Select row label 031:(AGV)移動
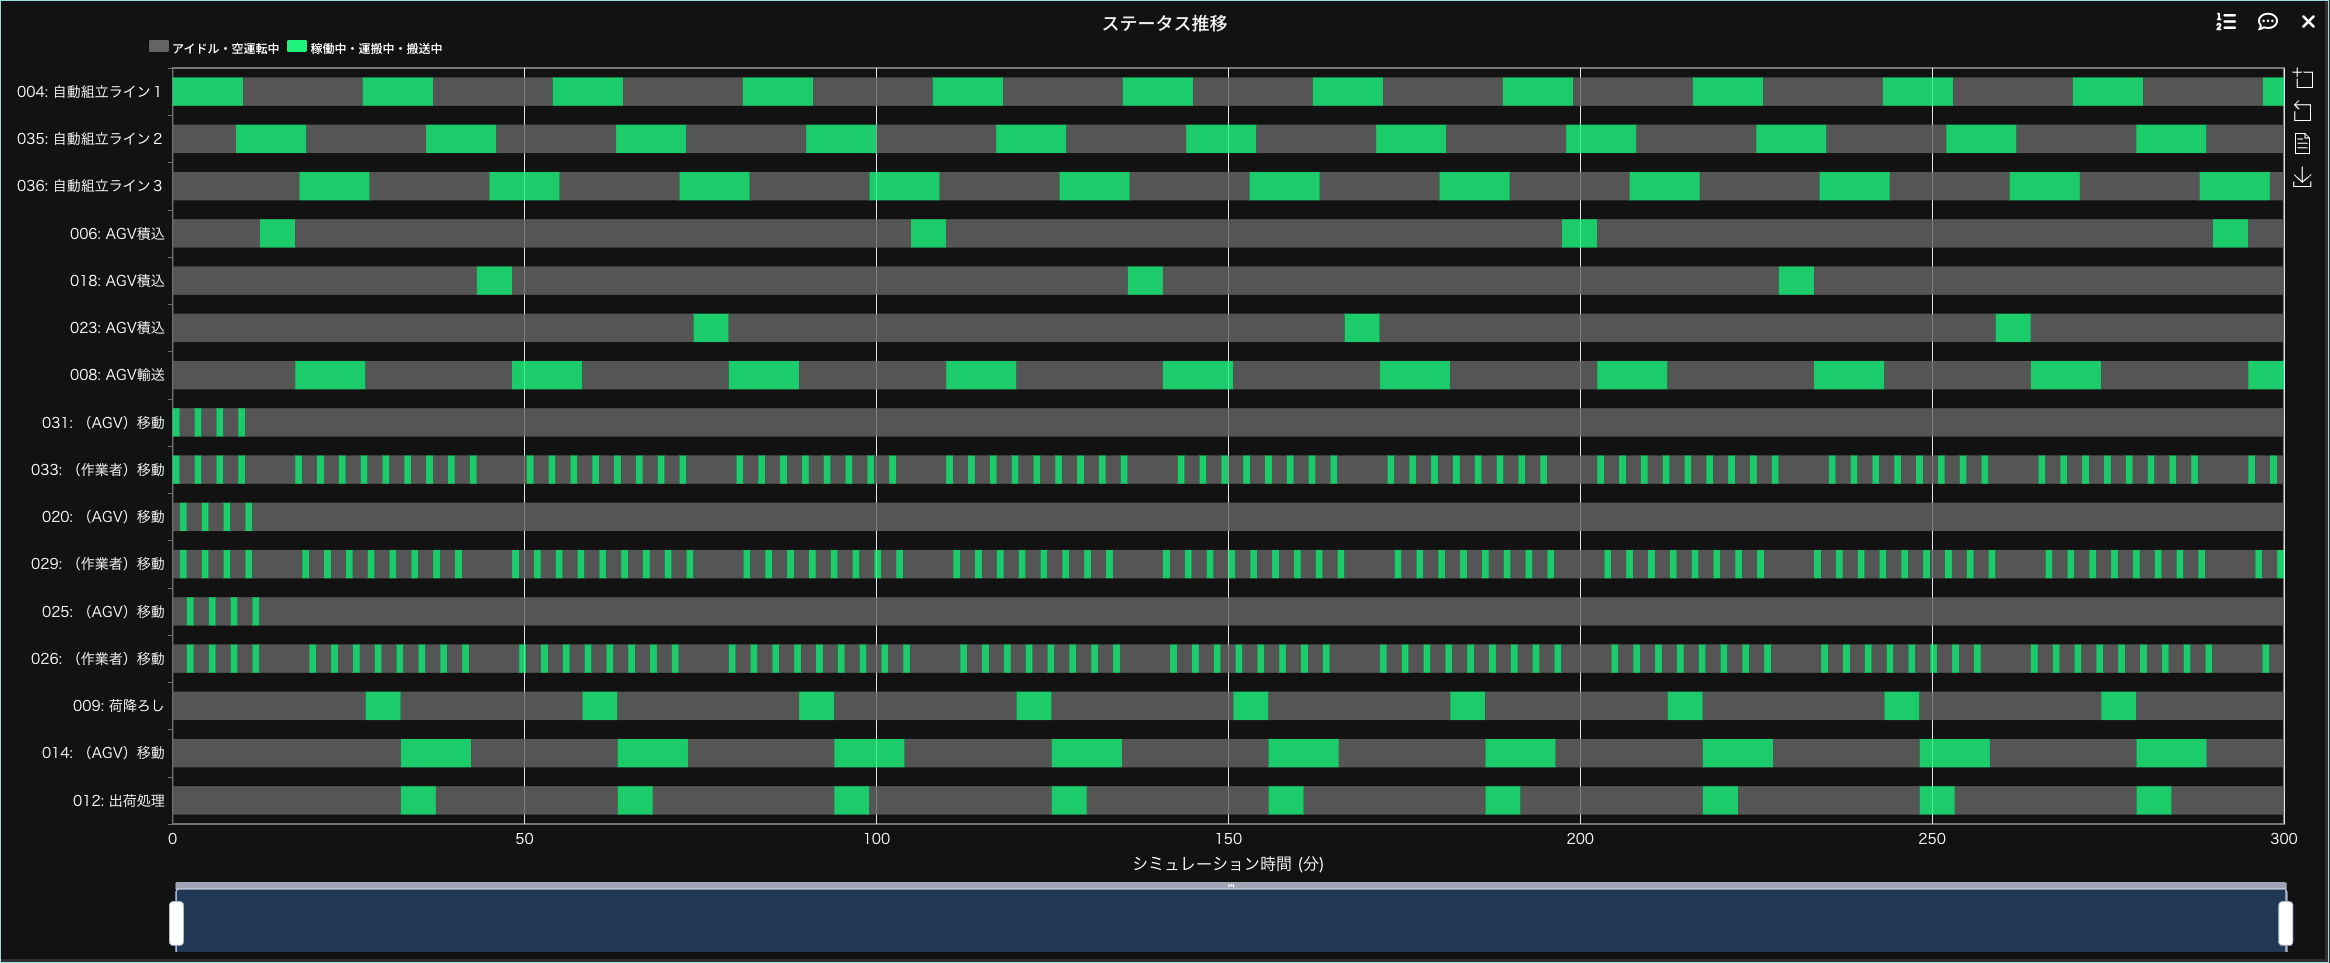The width and height of the screenshot is (2330, 963). click(103, 423)
